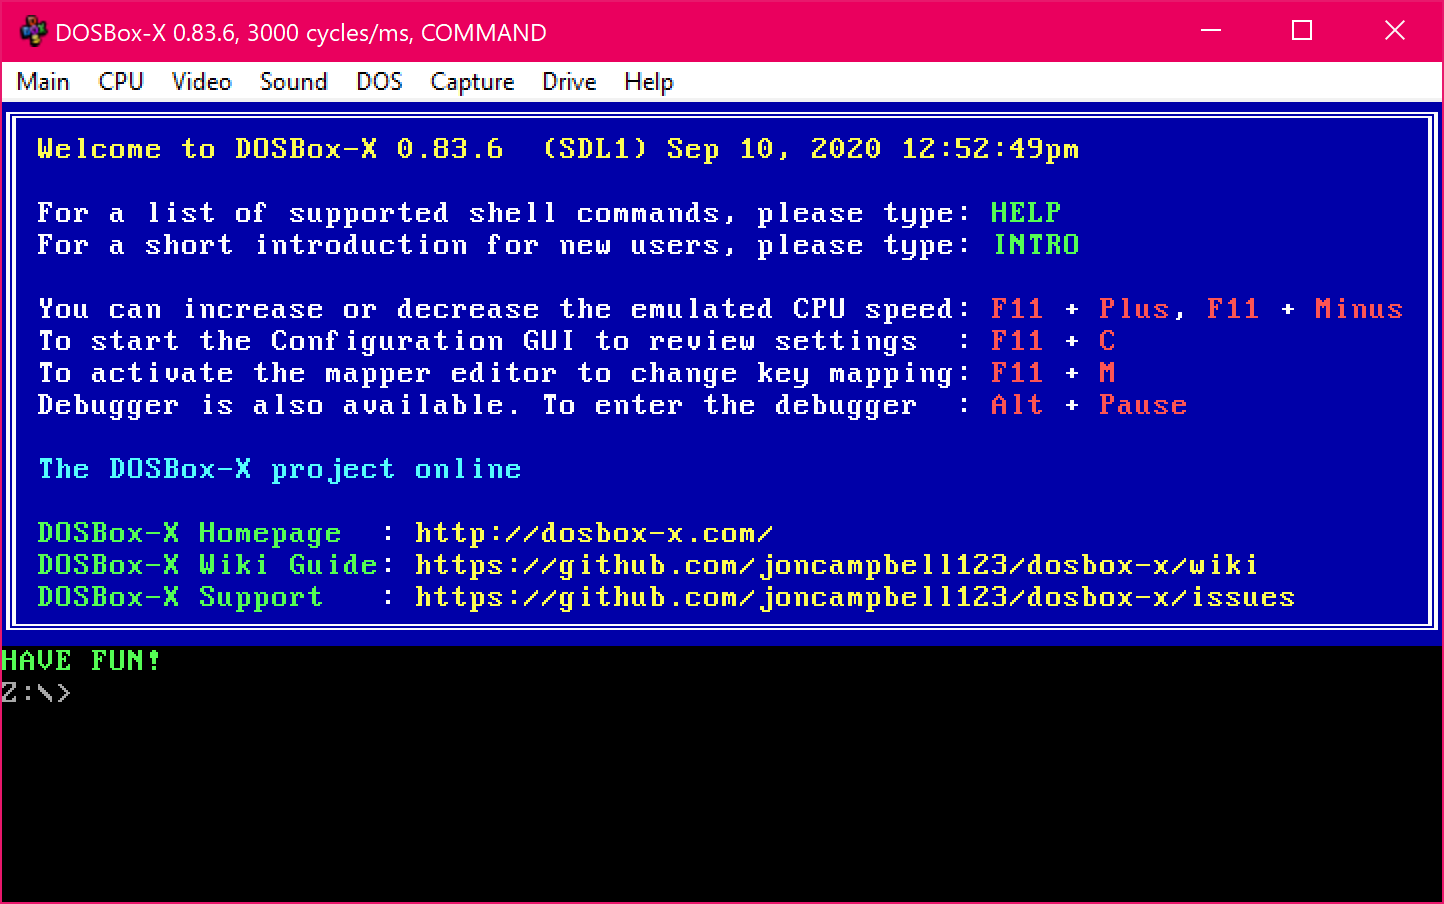1444x904 pixels.
Task: Minimize the DOSBox-X window
Action: pyautogui.click(x=1211, y=31)
